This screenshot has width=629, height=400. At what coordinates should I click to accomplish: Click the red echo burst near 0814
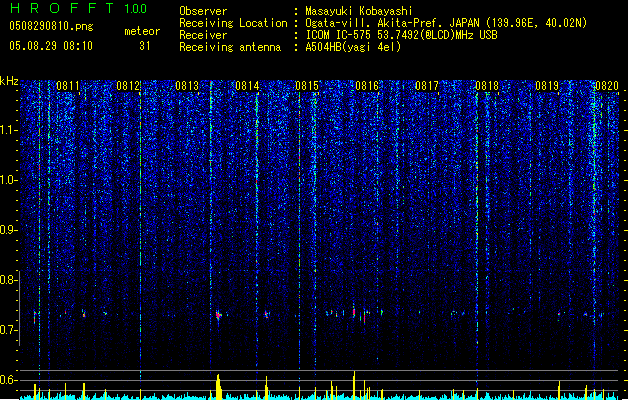266,315
